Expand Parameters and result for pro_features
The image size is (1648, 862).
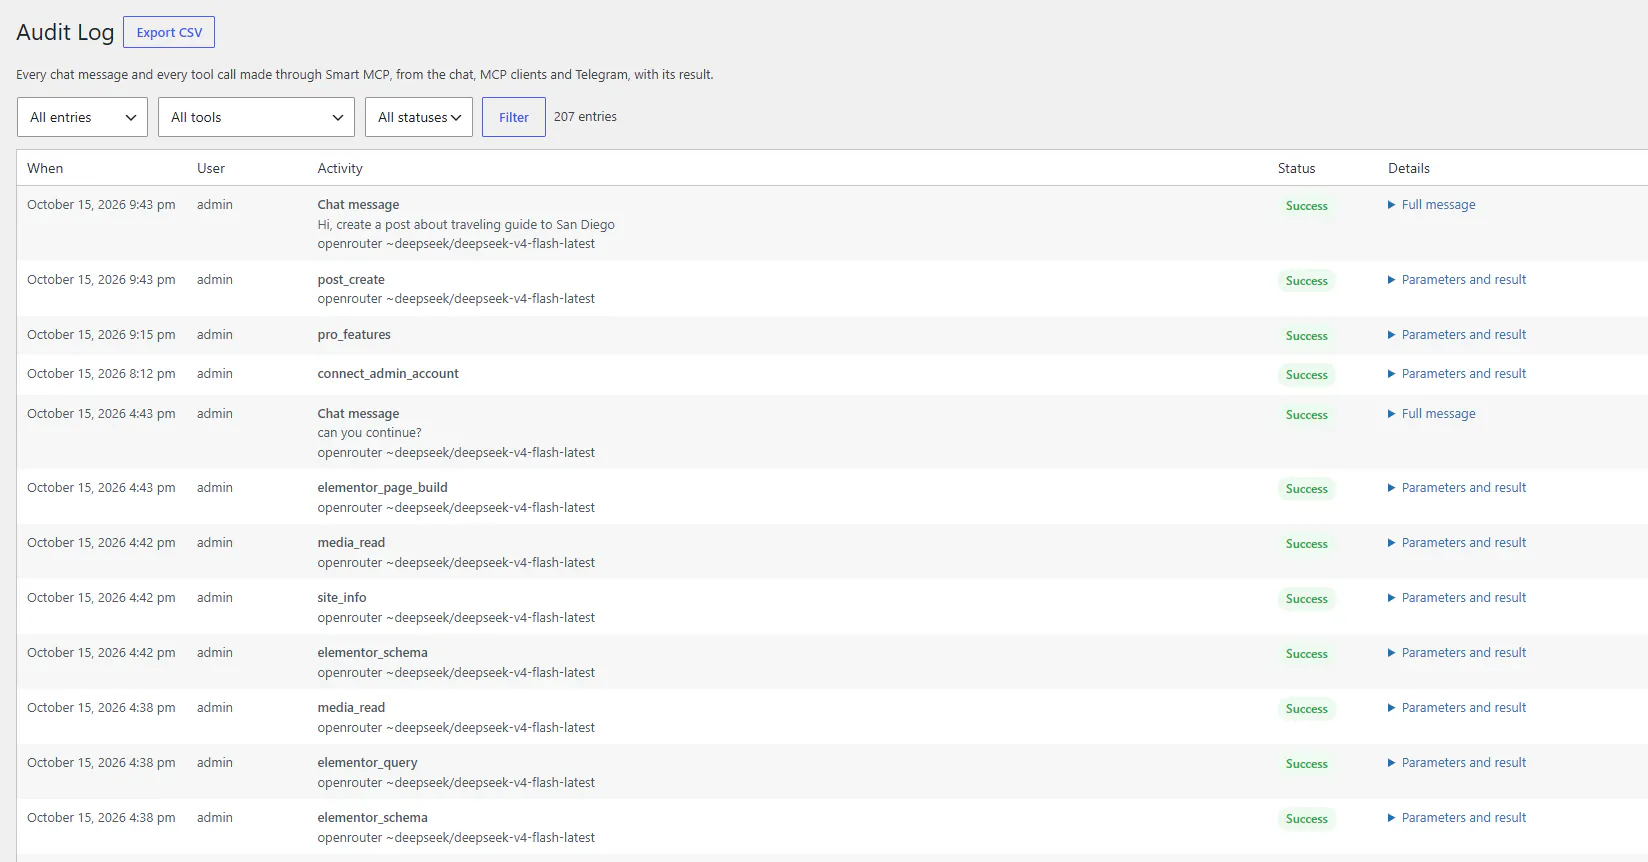[1457, 335]
